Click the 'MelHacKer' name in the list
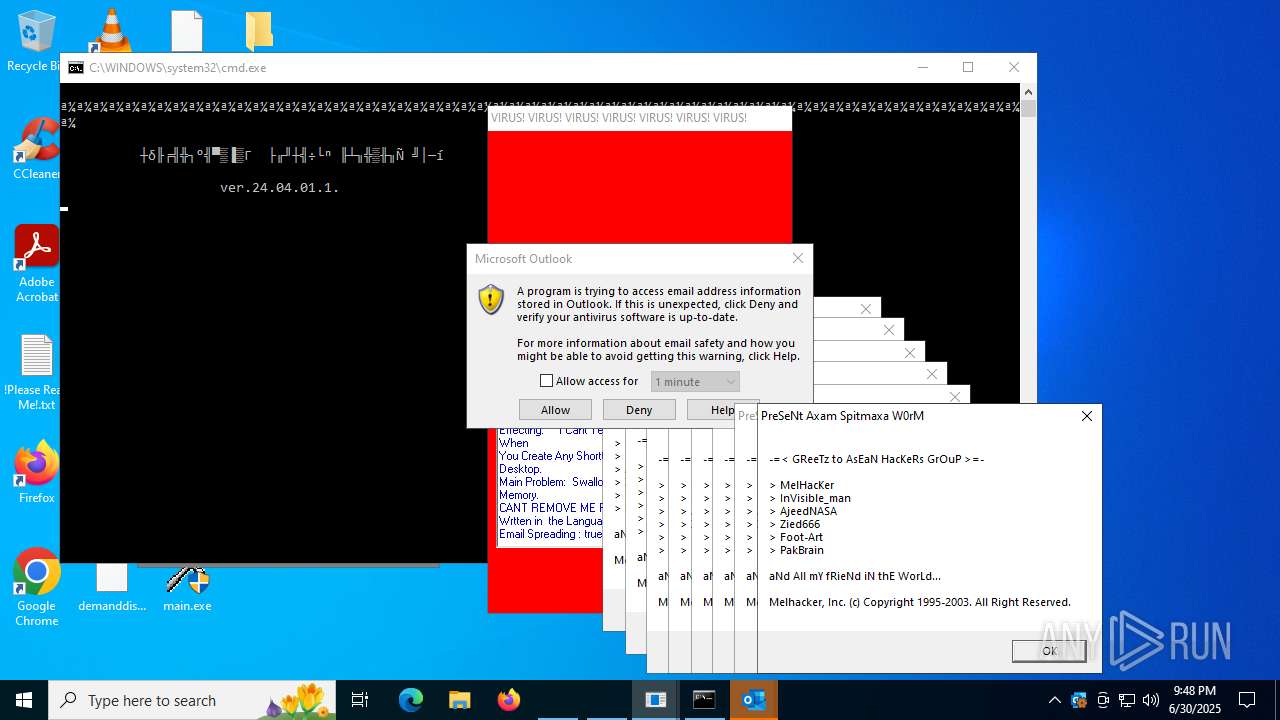Screen dimensions: 1280x720 [x=807, y=485]
